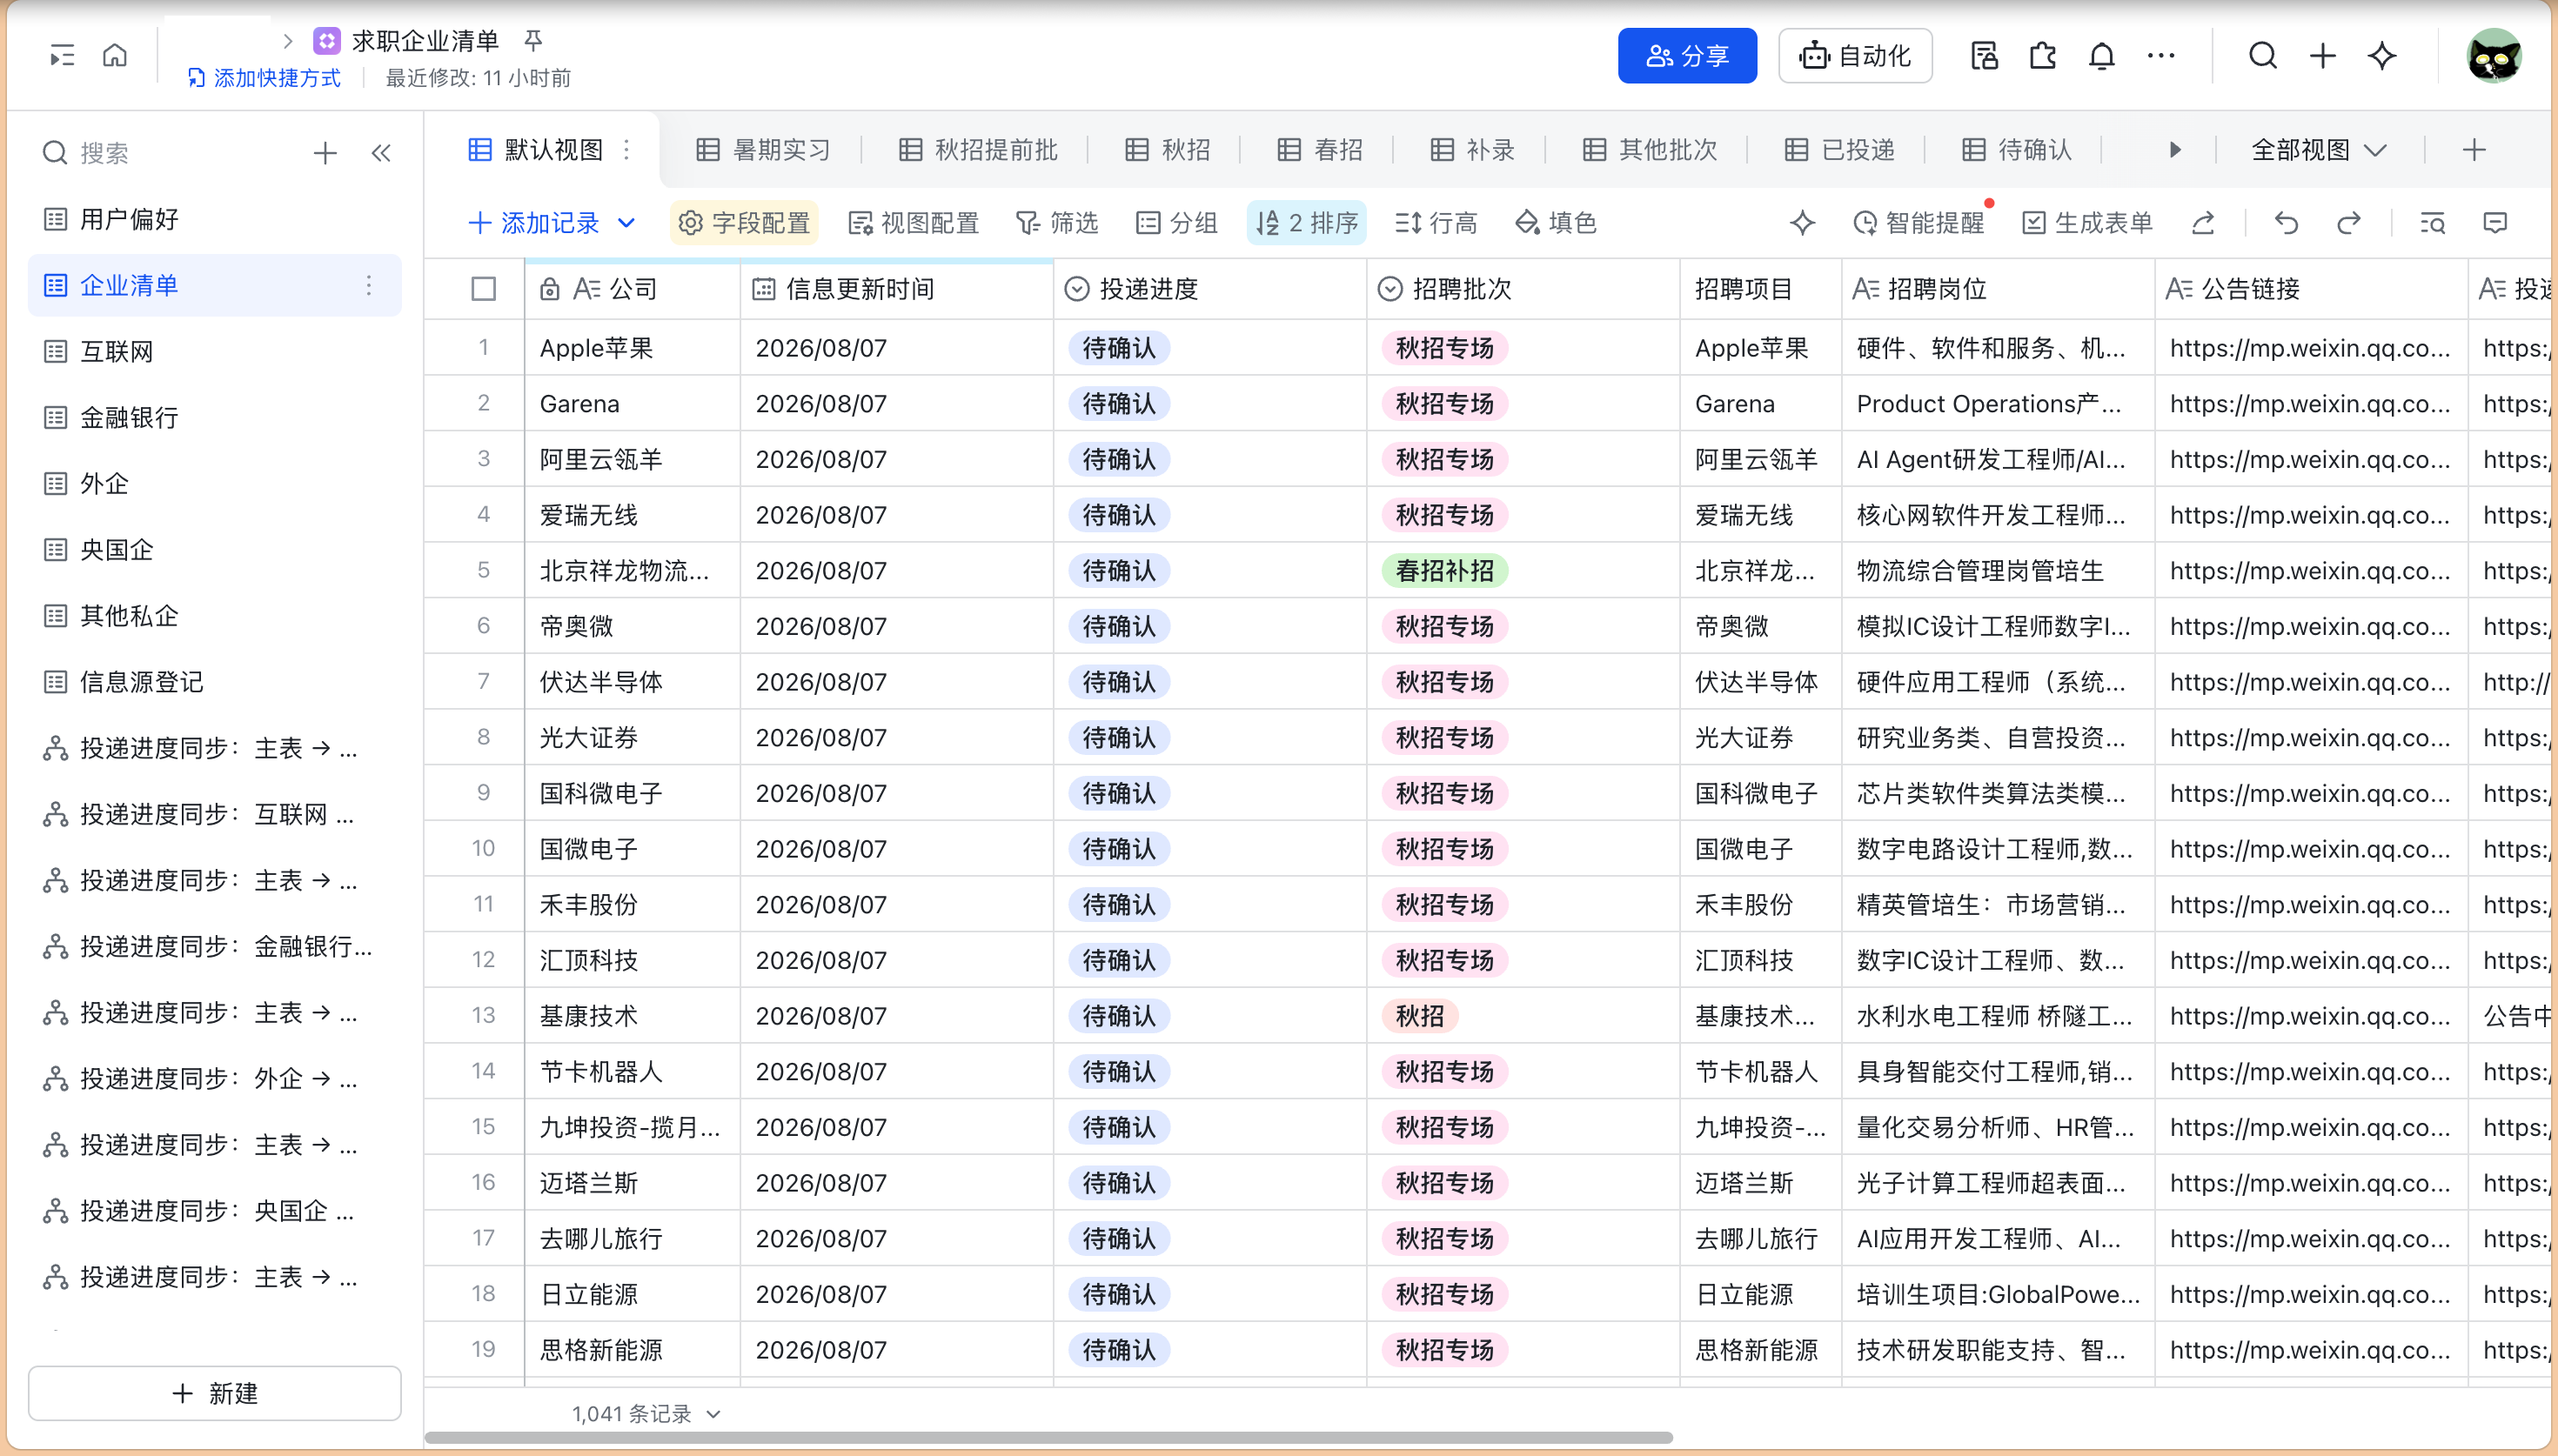Open 生成表单 form generator
Viewport: 2558px width, 1456px height.
pos(2087,223)
